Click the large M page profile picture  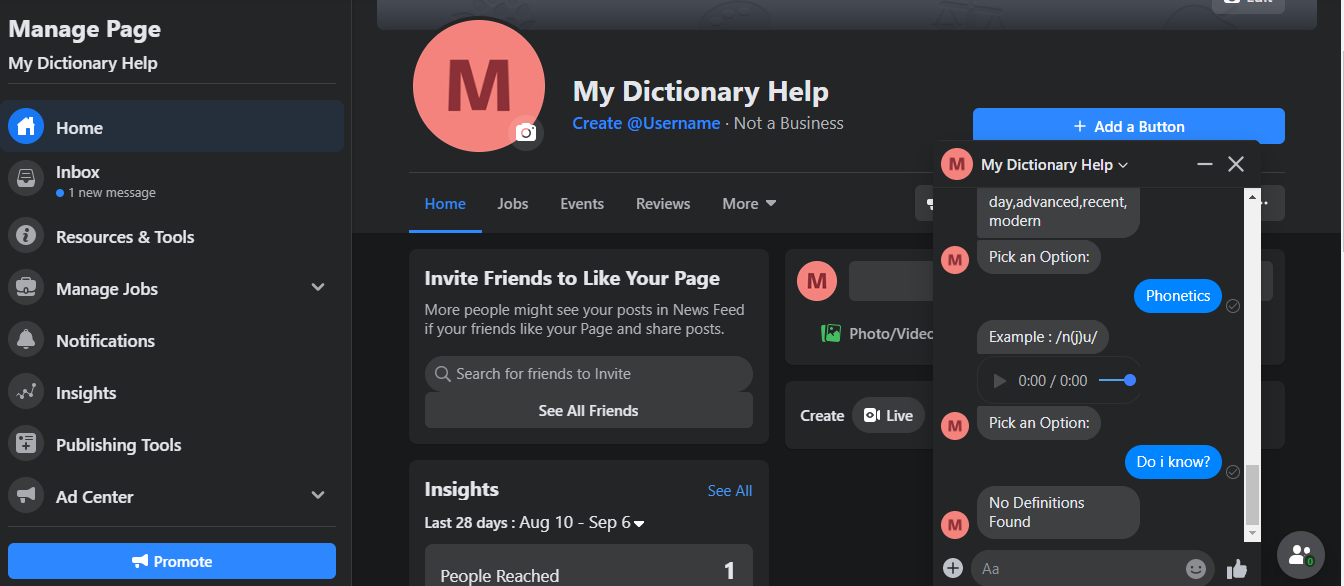(x=479, y=85)
